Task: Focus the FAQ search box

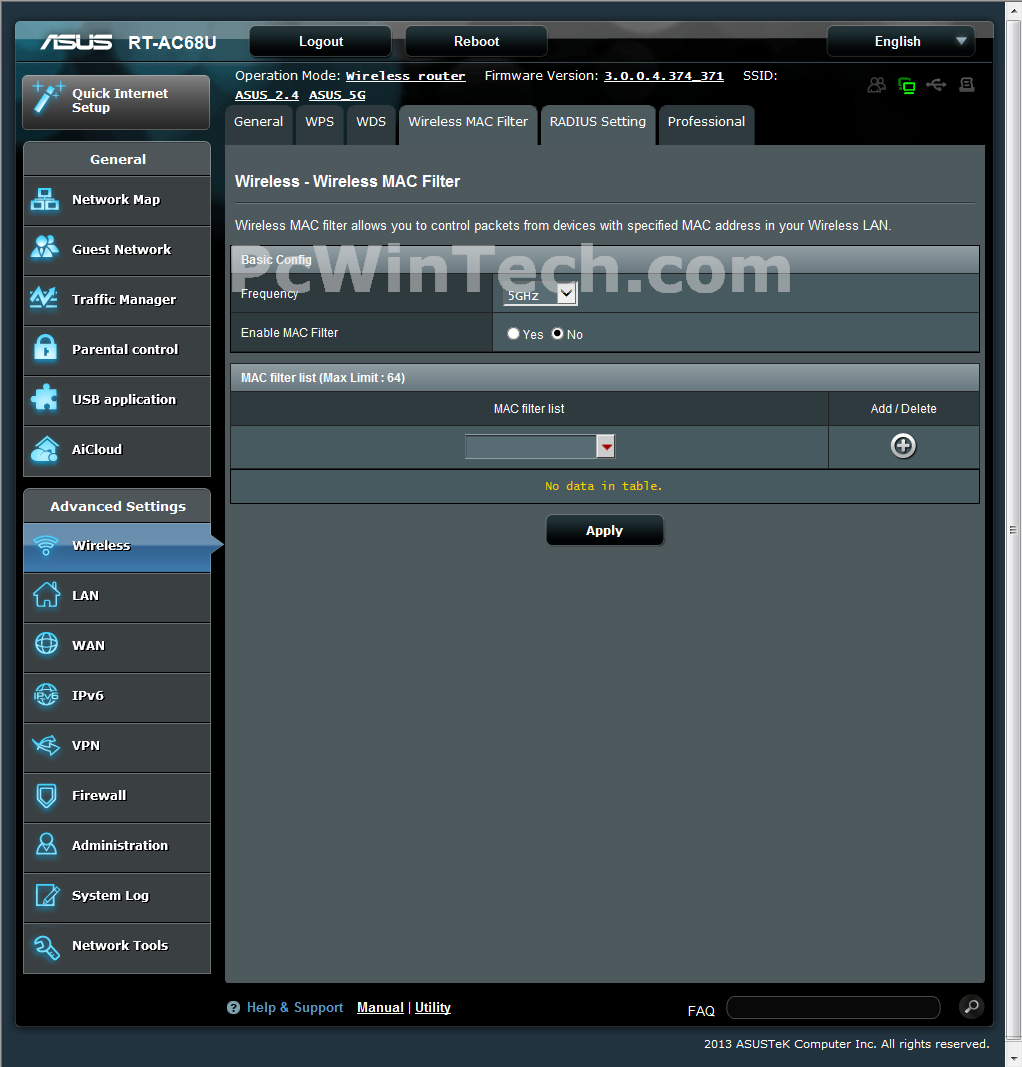Action: (833, 1007)
